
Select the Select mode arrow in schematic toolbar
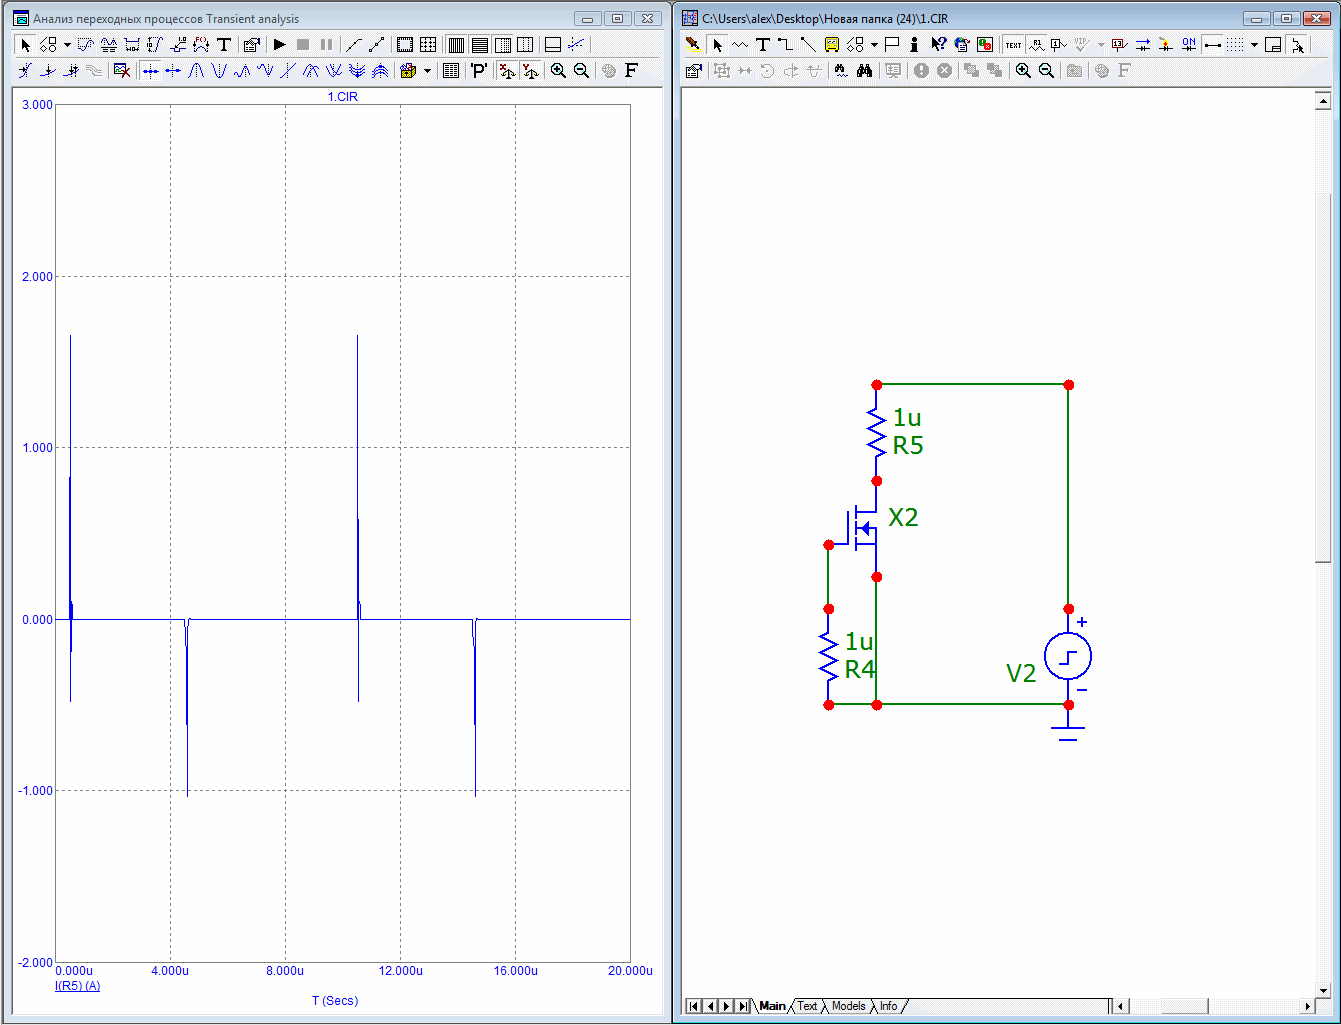click(717, 45)
